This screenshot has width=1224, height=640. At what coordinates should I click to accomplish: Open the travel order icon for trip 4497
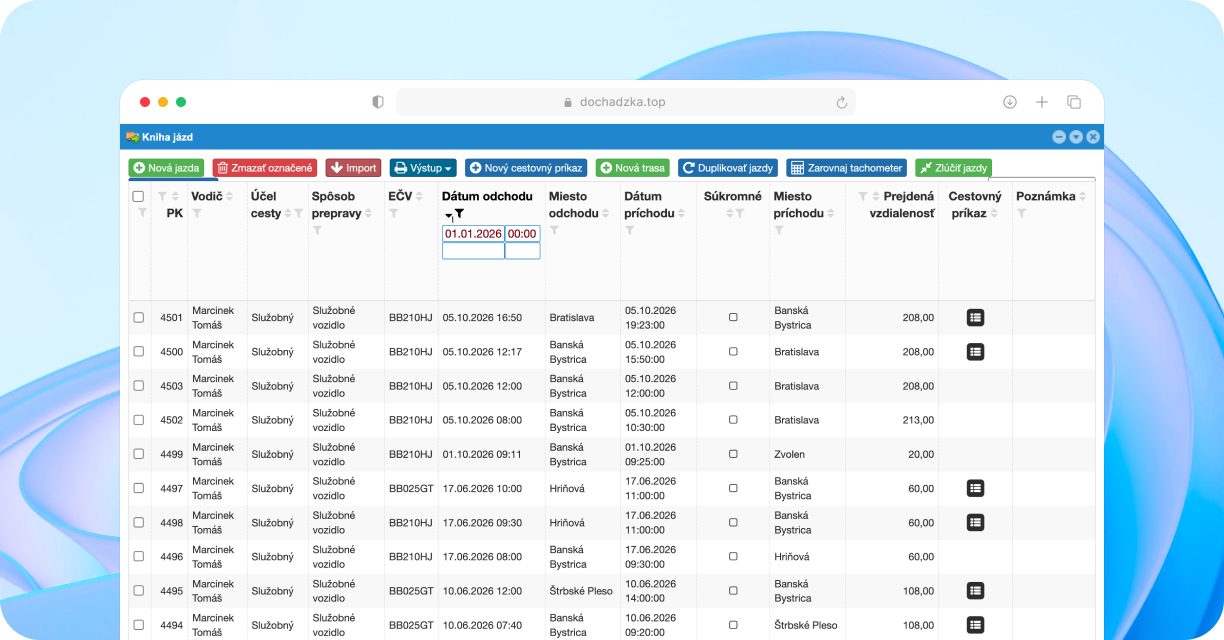coord(976,488)
